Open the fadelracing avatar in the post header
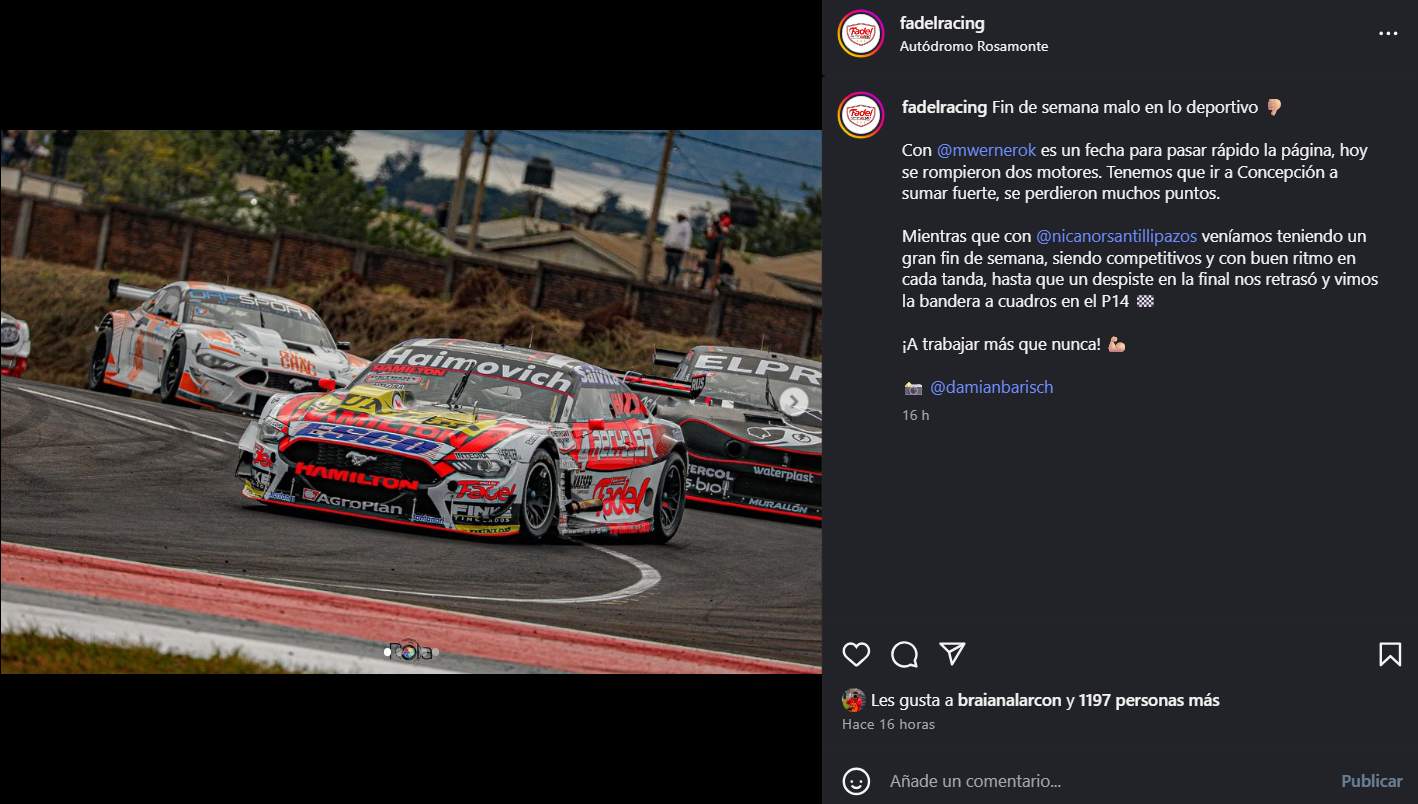 (x=861, y=33)
